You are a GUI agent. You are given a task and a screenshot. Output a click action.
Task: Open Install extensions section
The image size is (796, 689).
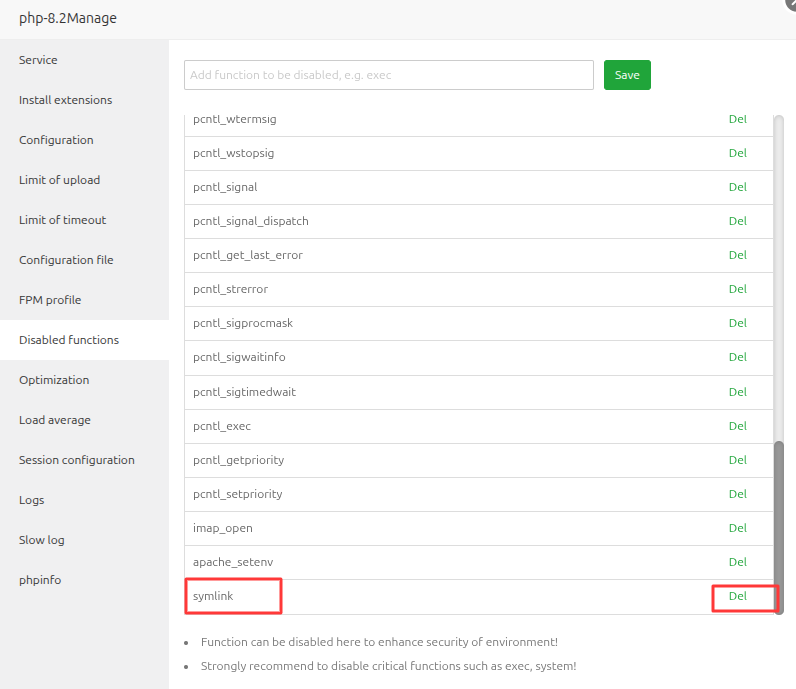click(x=65, y=100)
